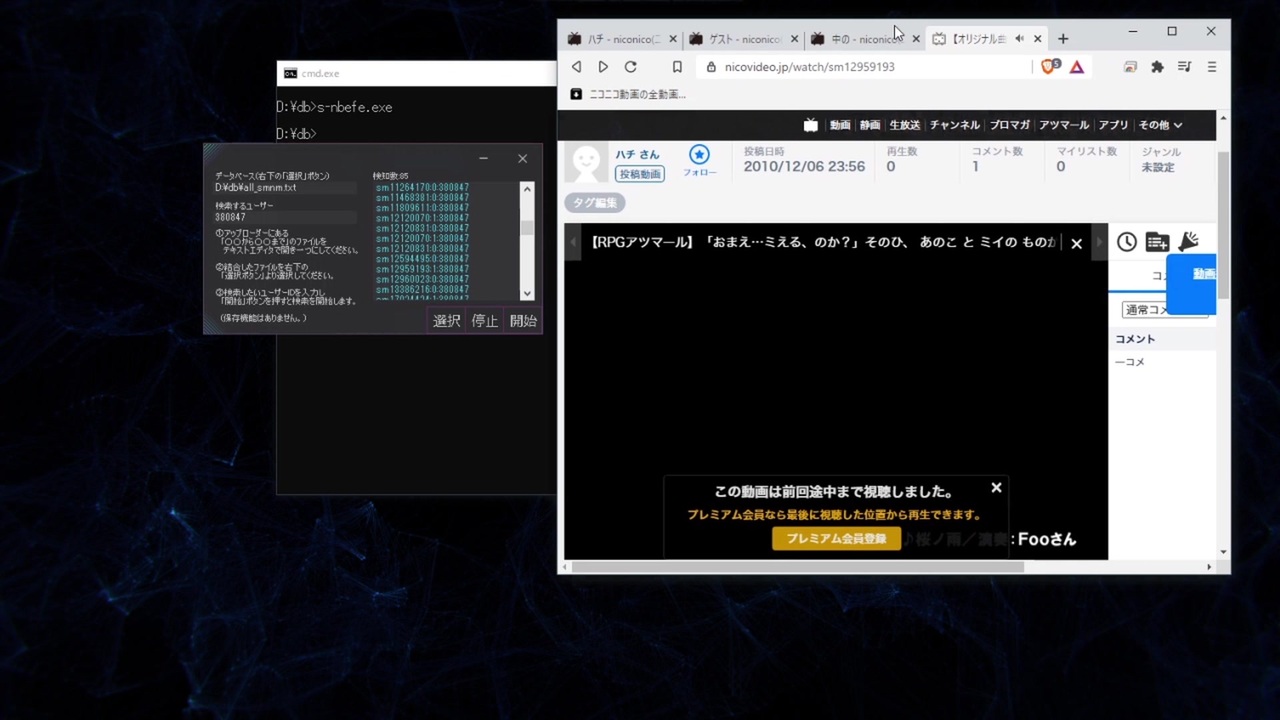Add video to mylist with the folder-plus icon
The width and height of the screenshot is (1280, 720).
click(1157, 242)
